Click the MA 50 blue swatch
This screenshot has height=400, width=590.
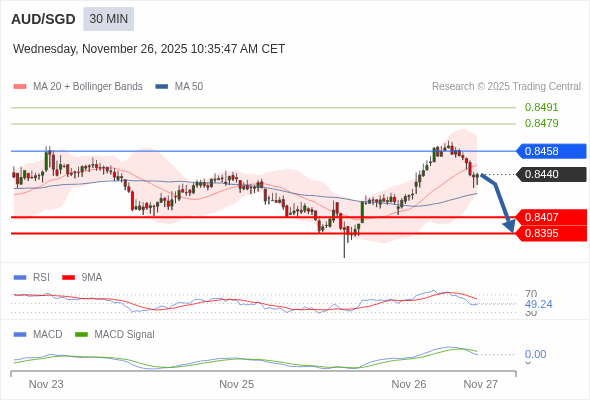[162, 87]
